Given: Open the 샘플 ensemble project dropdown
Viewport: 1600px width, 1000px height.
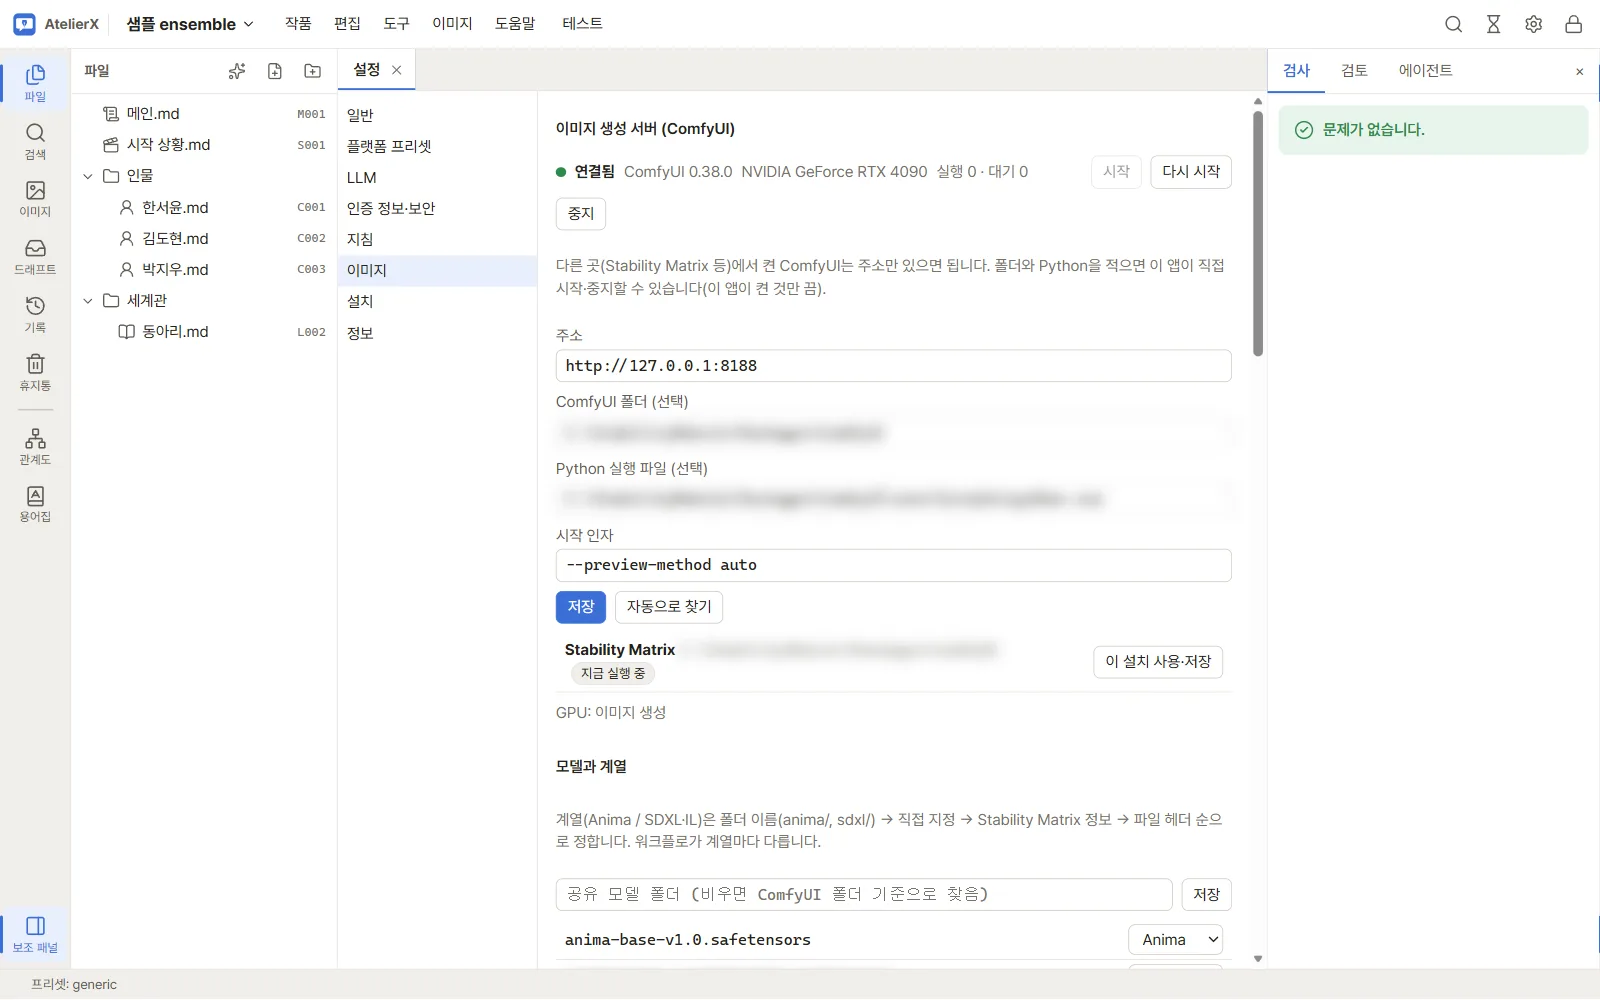Looking at the screenshot, I should [x=190, y=24].
